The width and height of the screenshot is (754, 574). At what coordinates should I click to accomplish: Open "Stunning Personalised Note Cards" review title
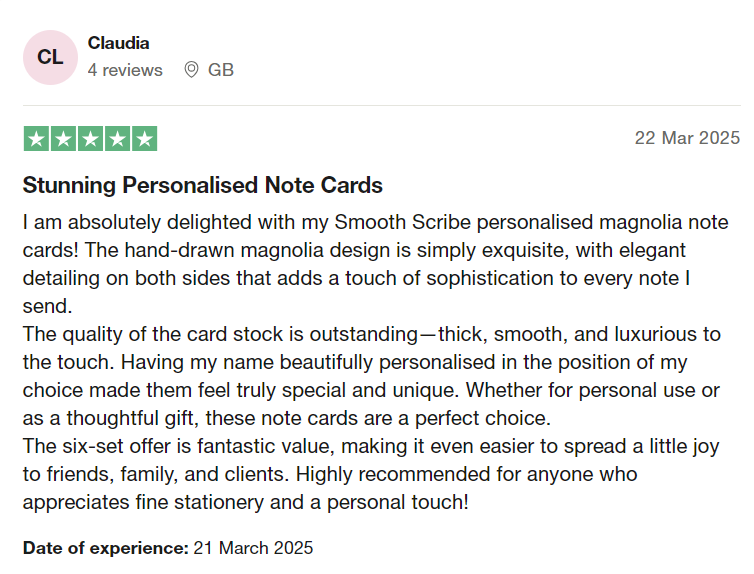click(x=202, y=185)
